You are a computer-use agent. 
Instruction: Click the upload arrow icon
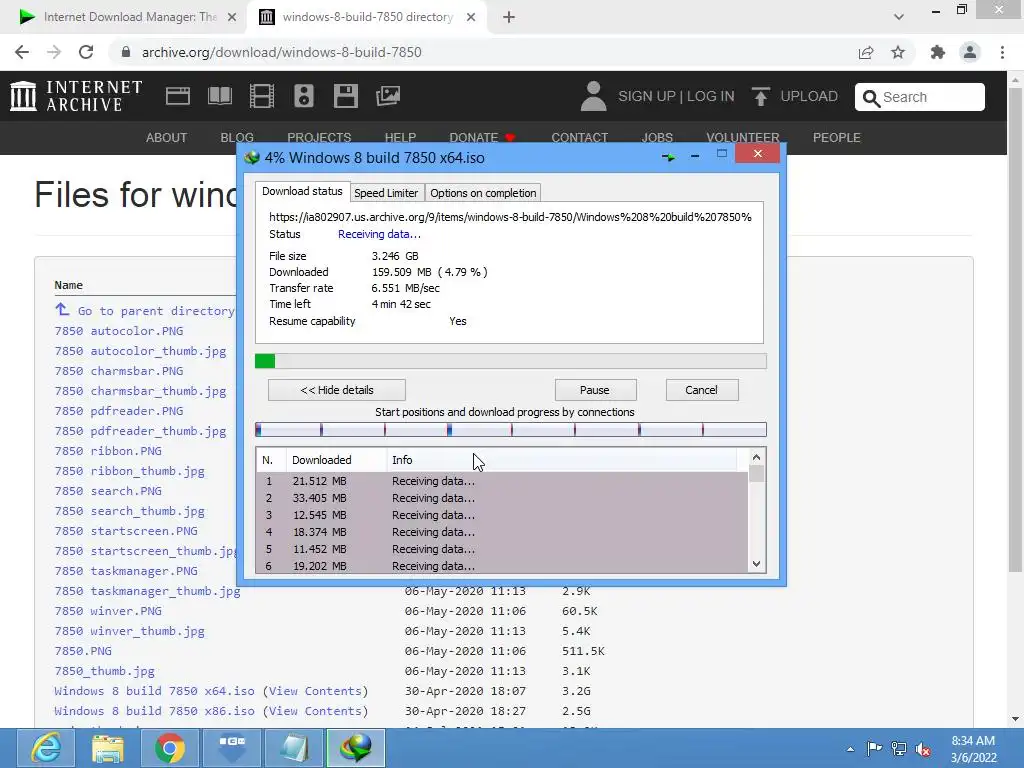click(x=760, y=96)
